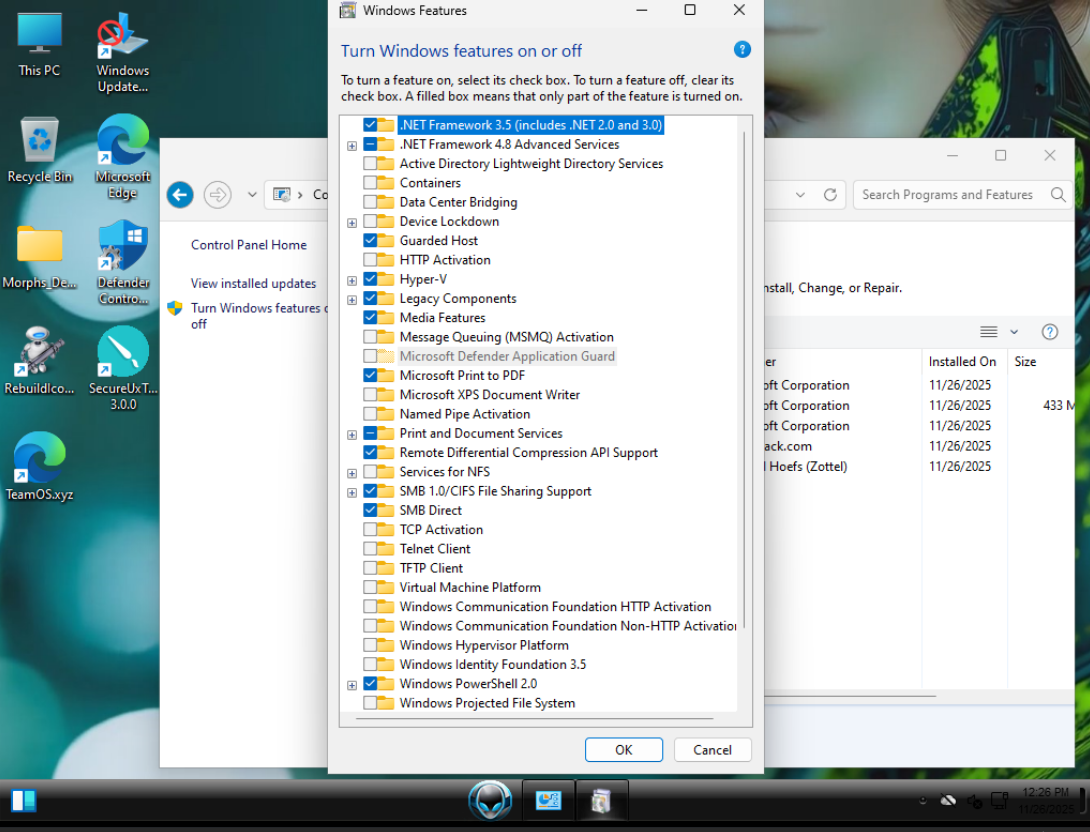1090x832 pixels.
Task: Click the features list vertical scrollbar
Action: click(743, 380)
